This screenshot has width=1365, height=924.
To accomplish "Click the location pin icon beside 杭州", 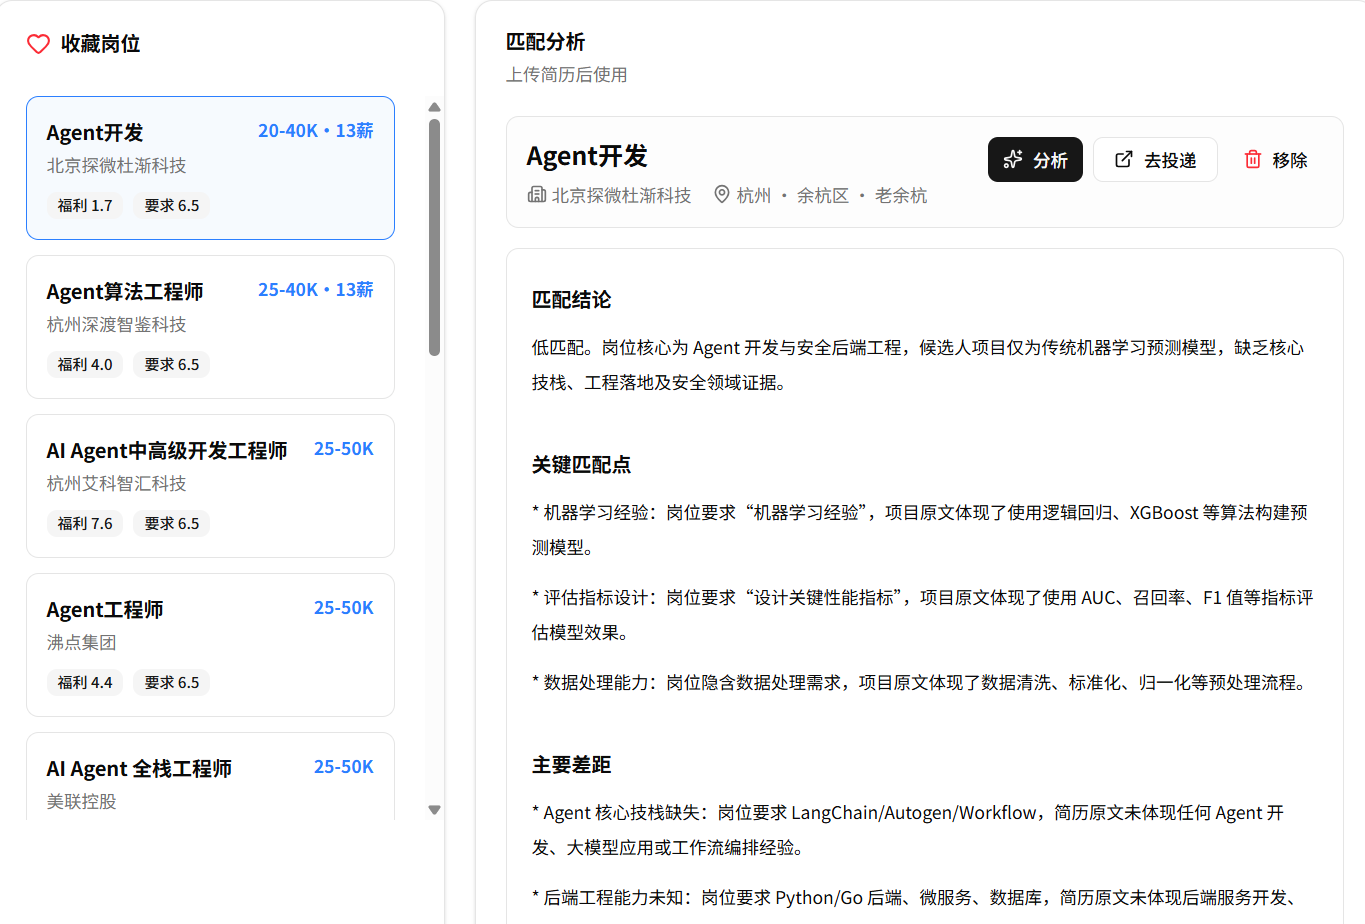I will tap(722, 195).
